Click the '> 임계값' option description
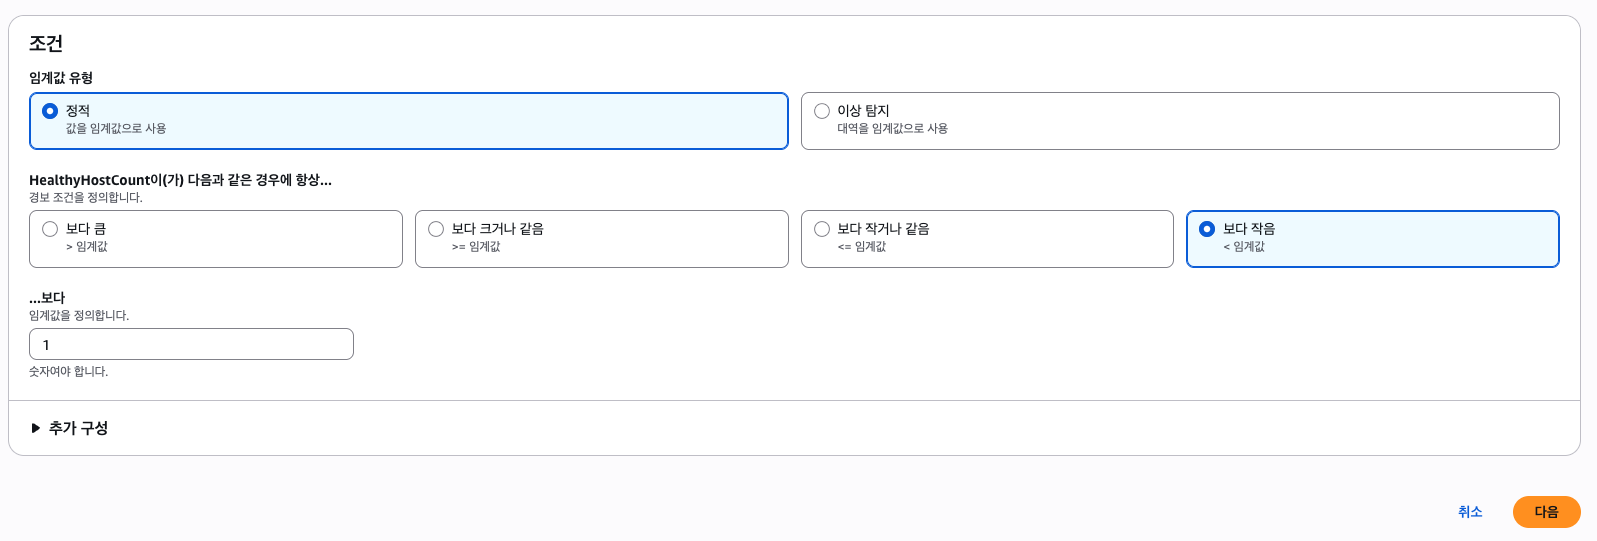 tap(87, 247)
